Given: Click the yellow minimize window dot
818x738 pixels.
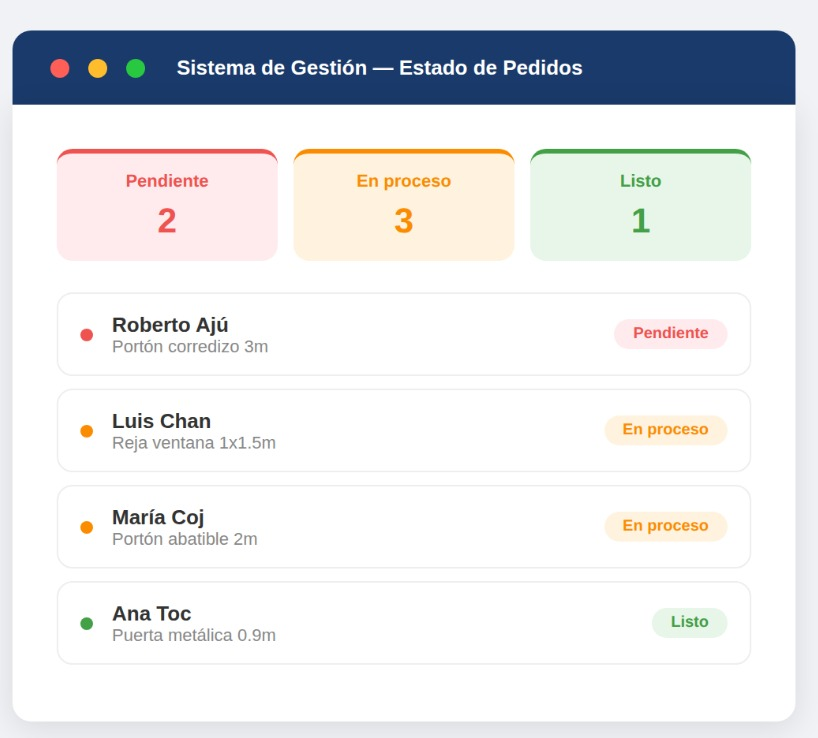Looking at the screenshot, I should point(98,68).
